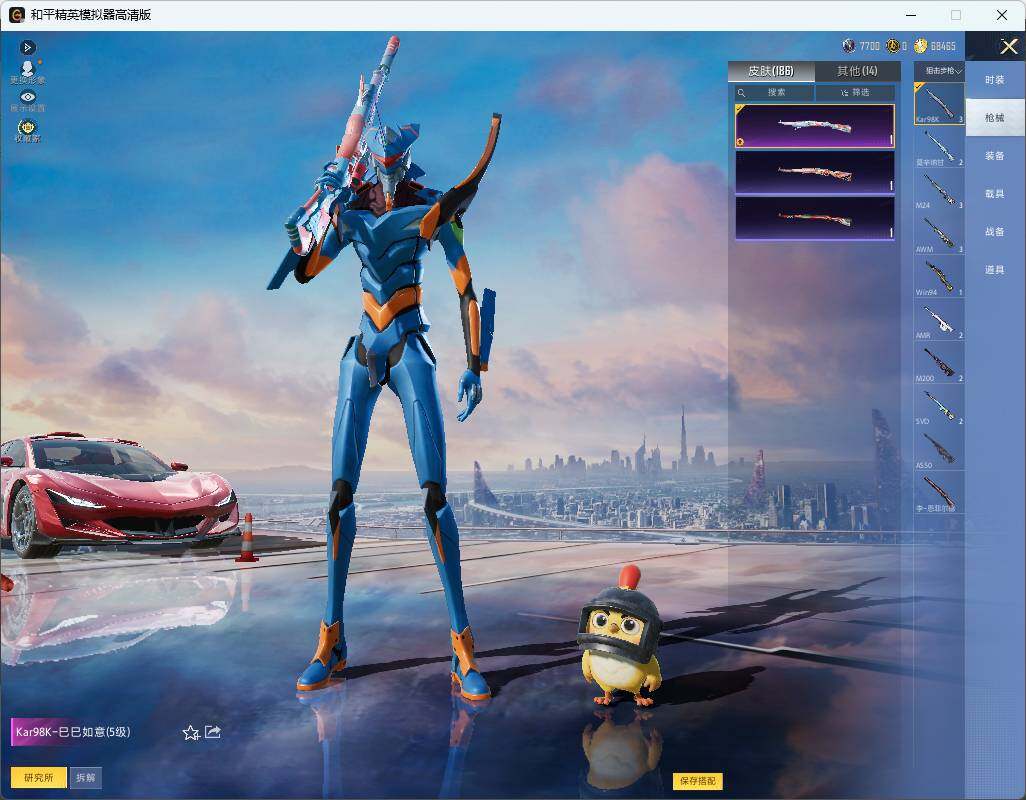
Task: Click the Kar98K-巳巳如意(5级) skin name label
Action: pyautogui.click(x=73, y=732)
